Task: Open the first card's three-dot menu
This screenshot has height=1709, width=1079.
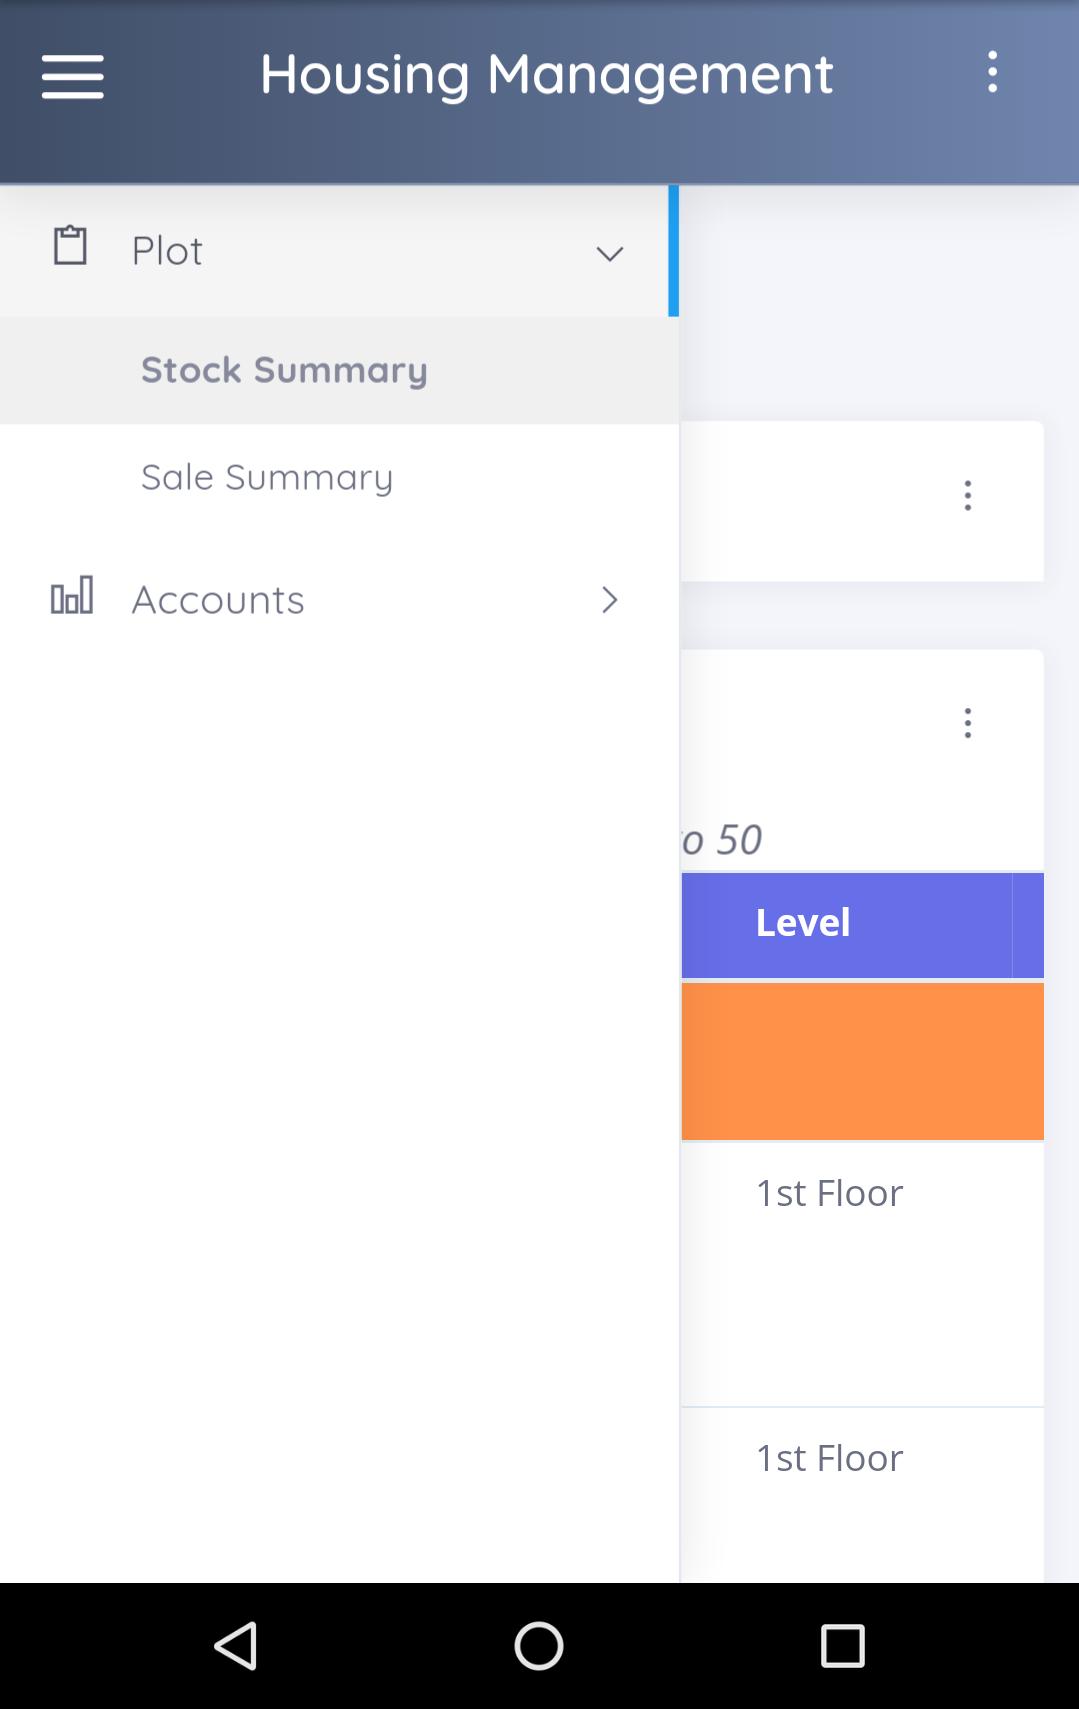Action: [967, 496]
